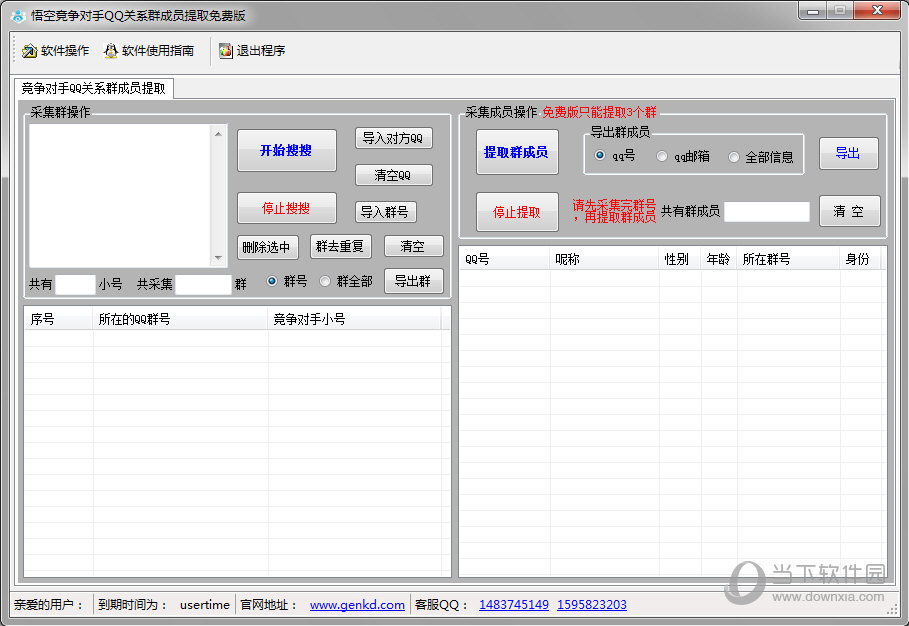Open the 软件使用指南 guide icon

coord(111,51)
